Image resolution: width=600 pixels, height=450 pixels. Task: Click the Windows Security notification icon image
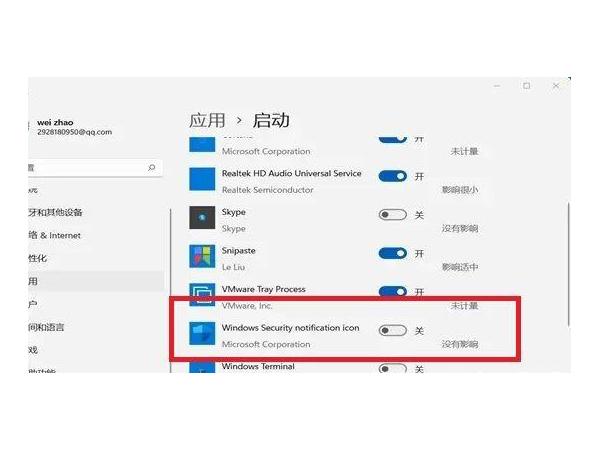[x=202, y=333]
